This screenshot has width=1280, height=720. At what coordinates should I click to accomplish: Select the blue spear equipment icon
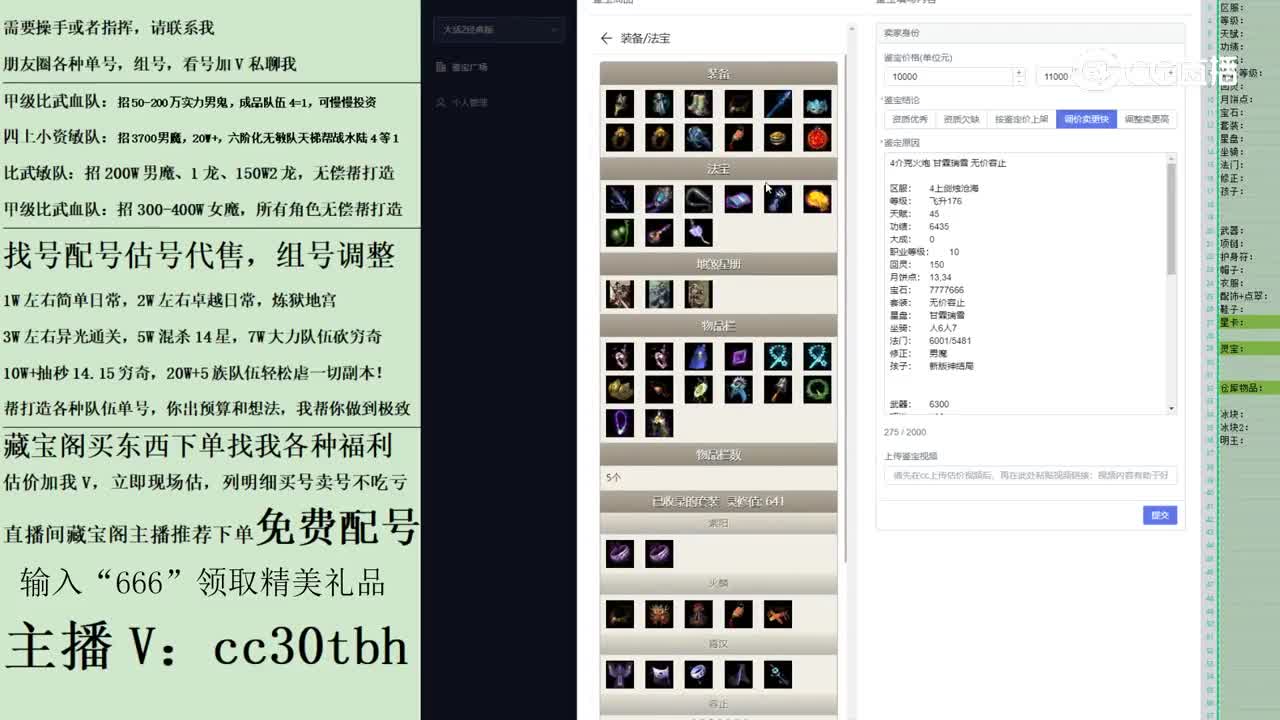[778, 104]
